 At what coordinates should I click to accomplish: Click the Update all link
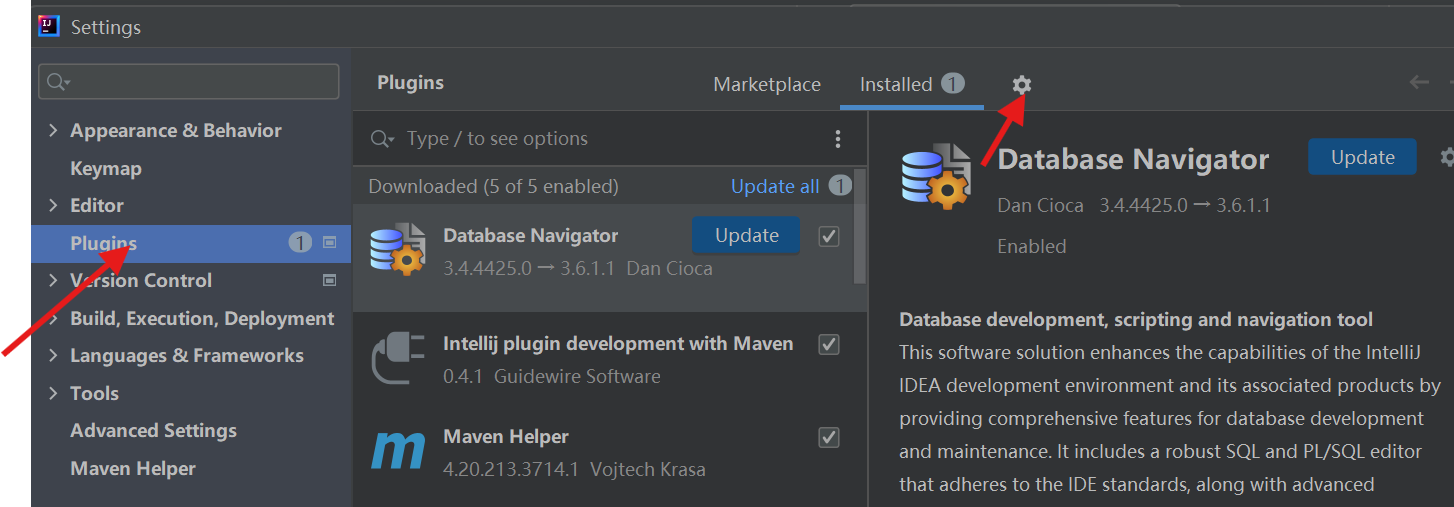pyautogui.click(x=775, y=187)
